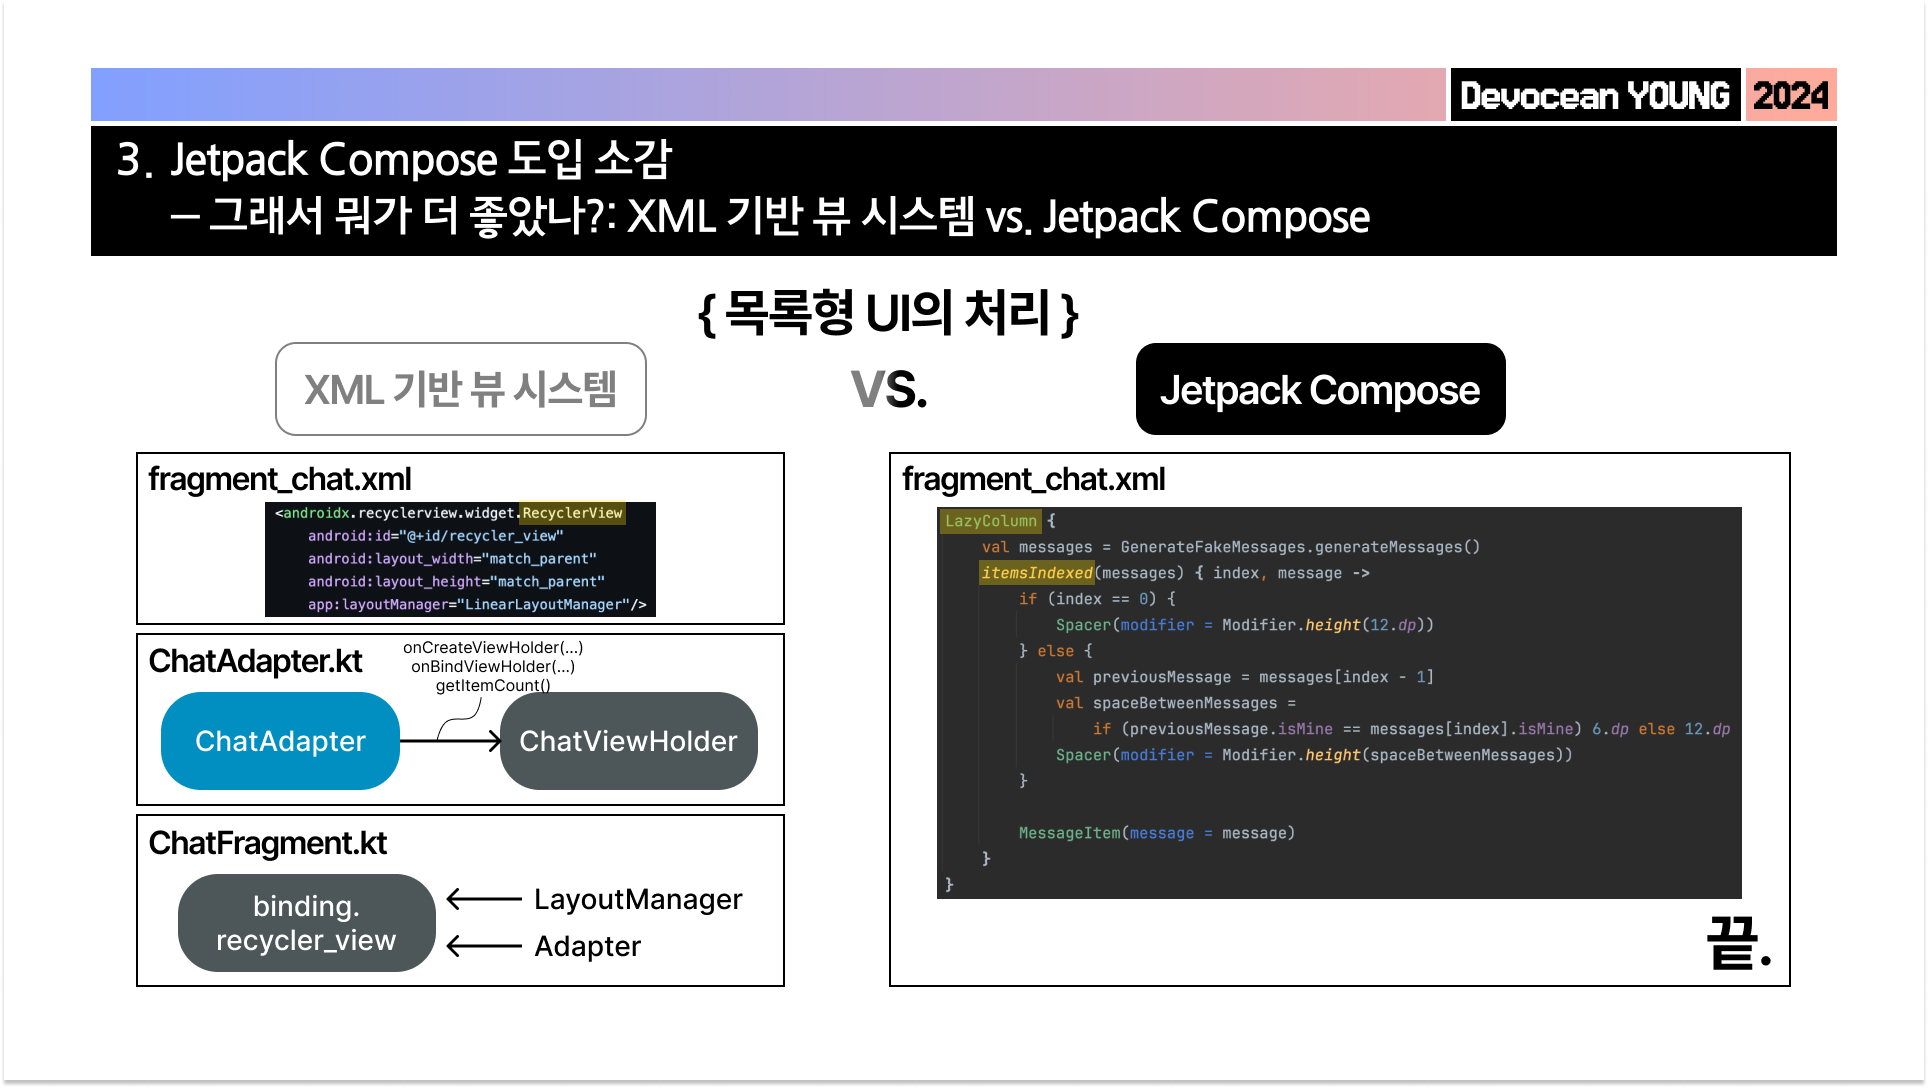The image size is (1928, 1088).
Task: Click the "if (index == 0) {" line
Action: [1097, 599]
